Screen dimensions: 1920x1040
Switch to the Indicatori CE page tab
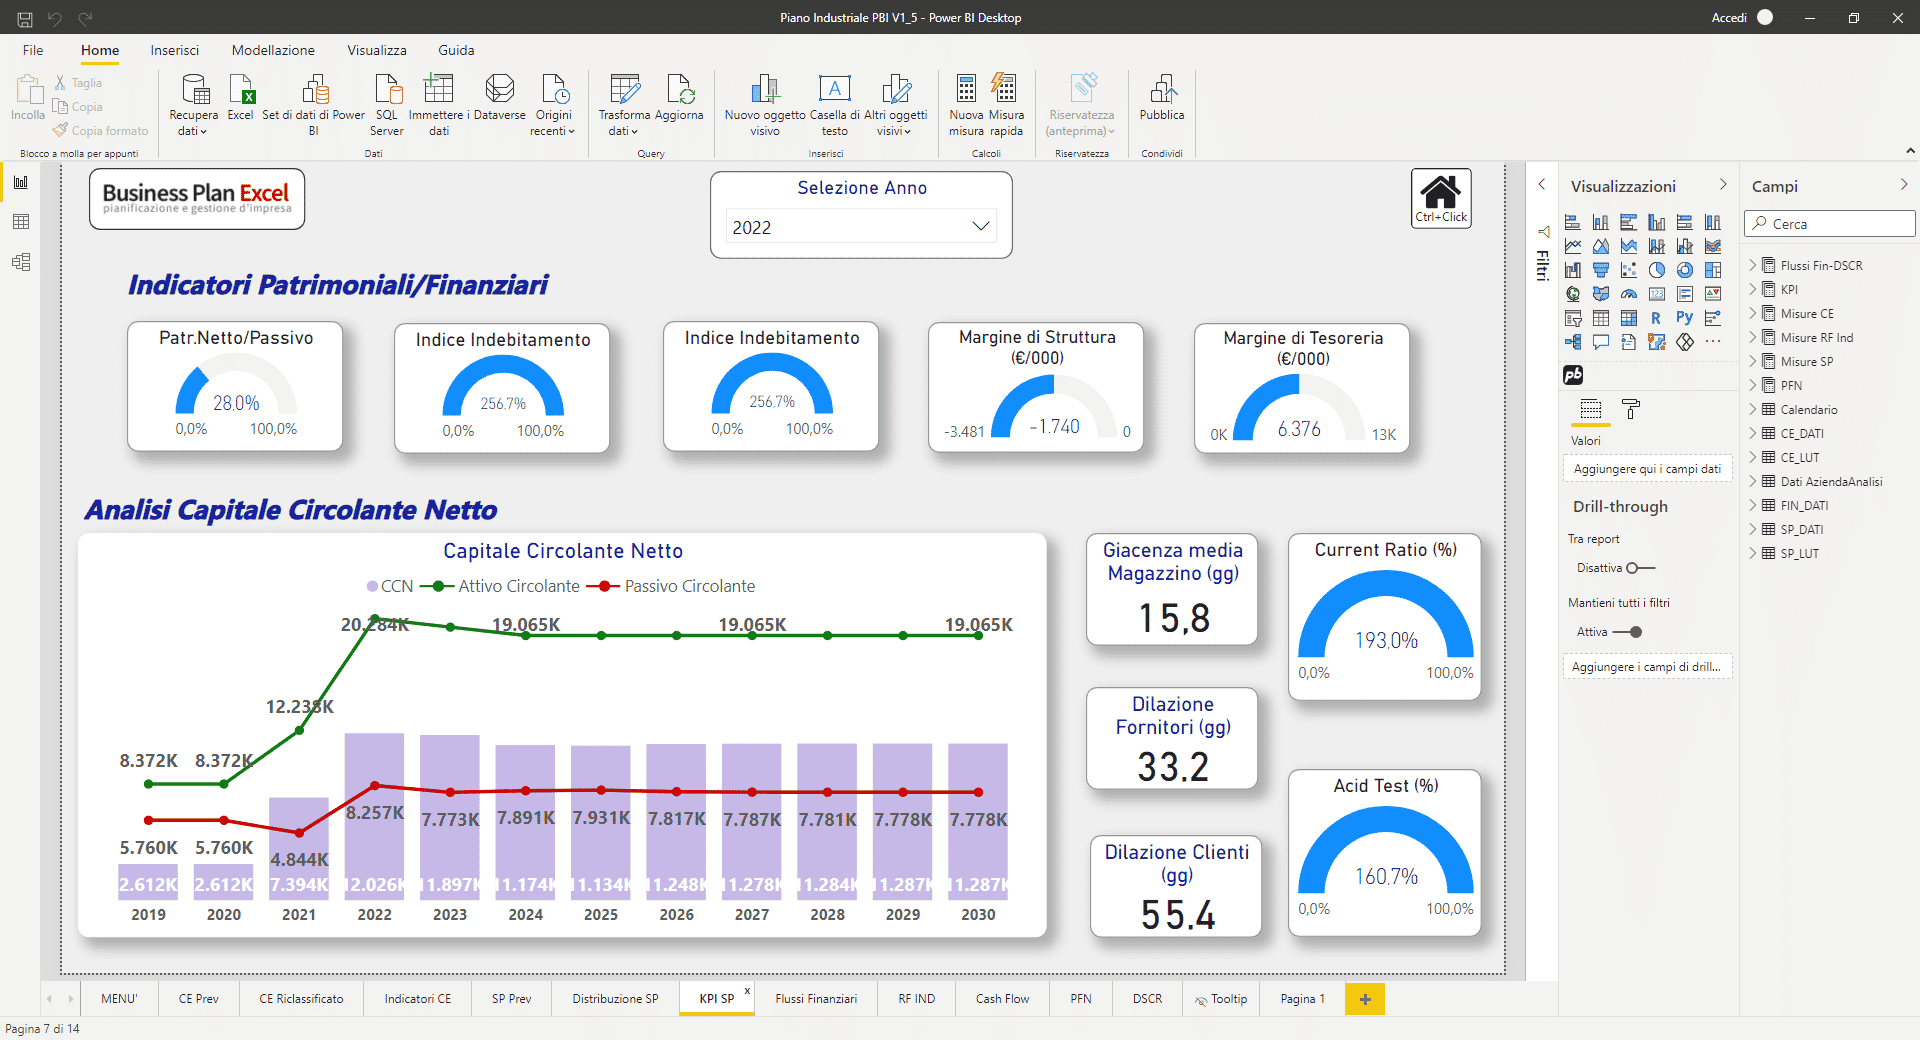[418, 999]
